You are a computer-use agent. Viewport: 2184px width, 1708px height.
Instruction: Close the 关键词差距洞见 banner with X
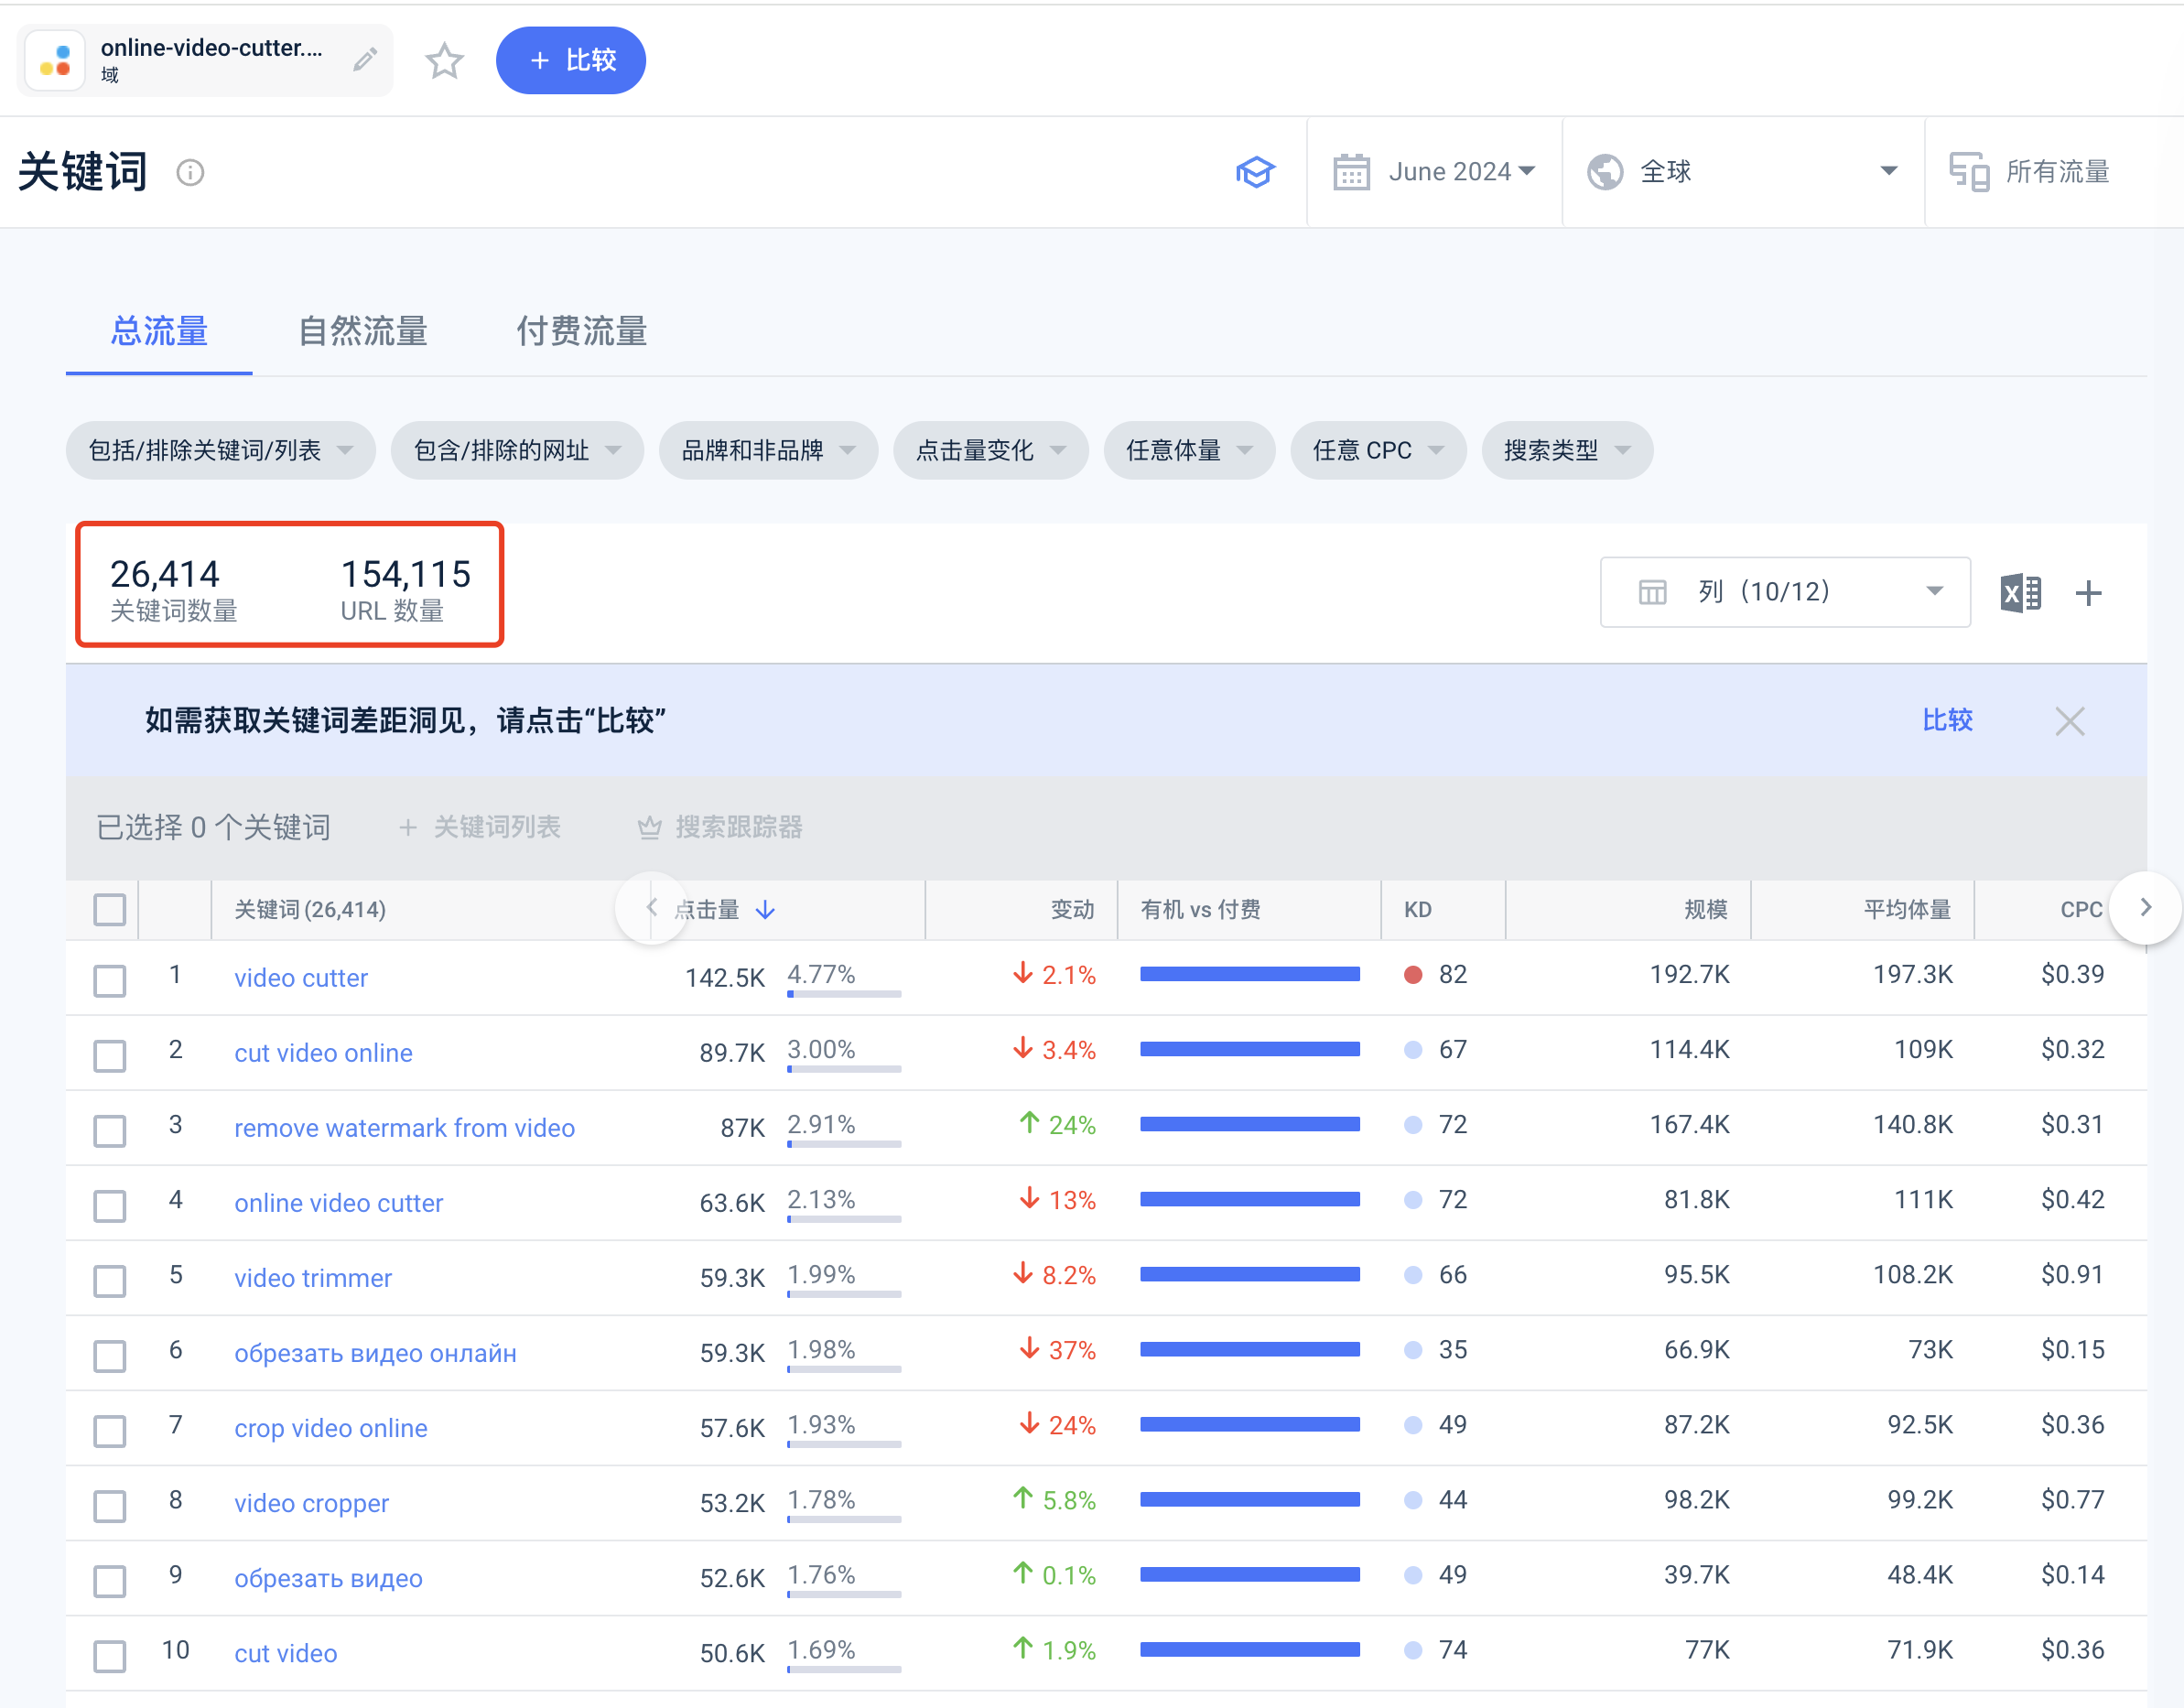pyautogui.click(x=2070, y=721)
